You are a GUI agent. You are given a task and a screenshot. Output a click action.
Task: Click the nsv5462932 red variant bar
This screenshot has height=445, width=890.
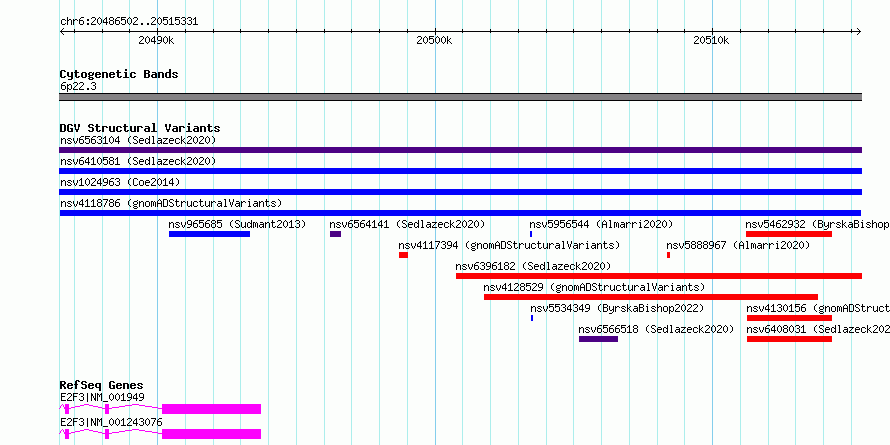(x=789, y=234)
